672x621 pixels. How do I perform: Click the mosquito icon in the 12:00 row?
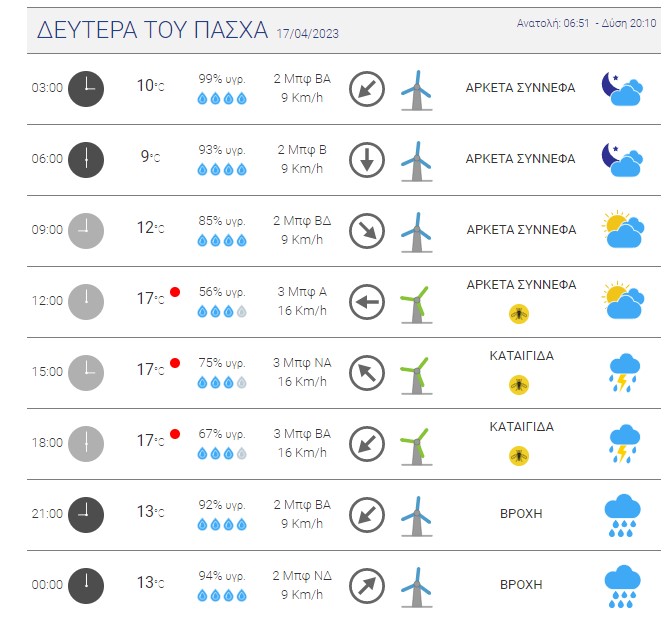(x=519, y=314)
